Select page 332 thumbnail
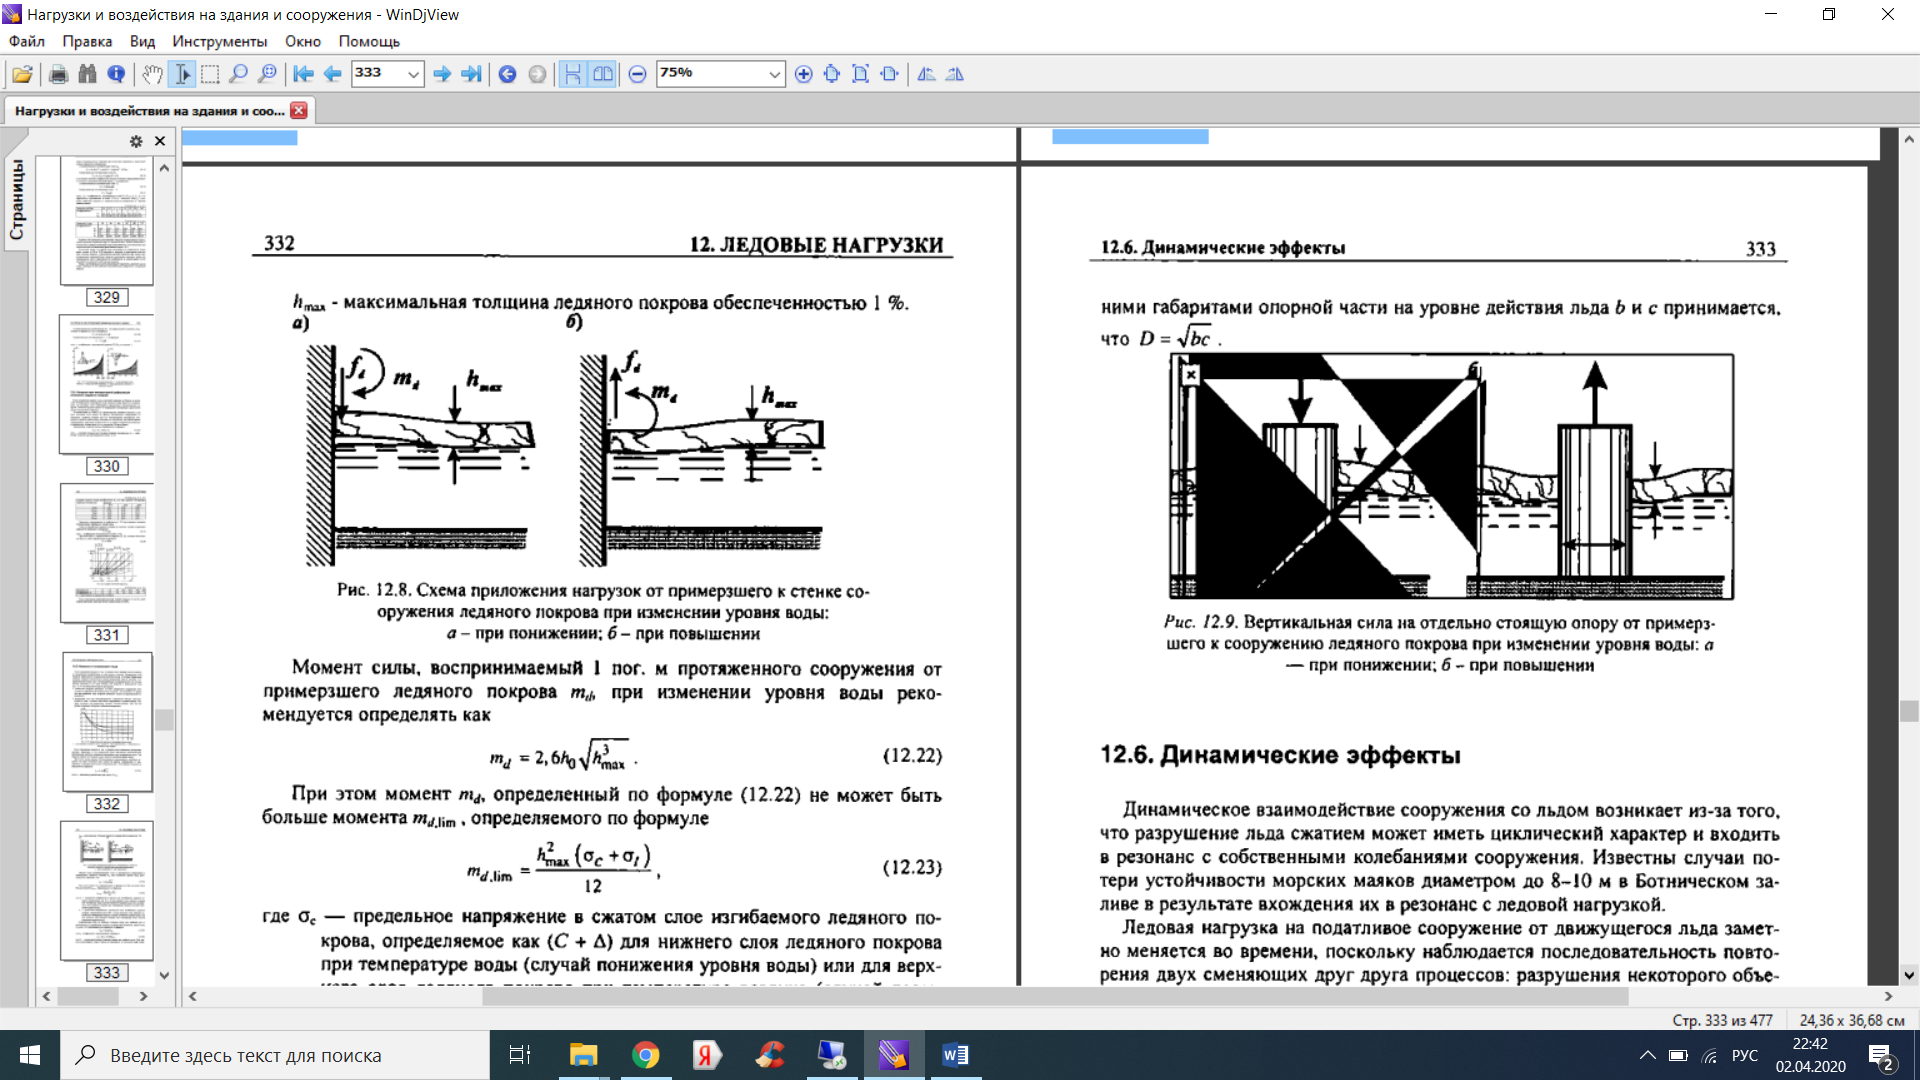 (x=107, y=722)
